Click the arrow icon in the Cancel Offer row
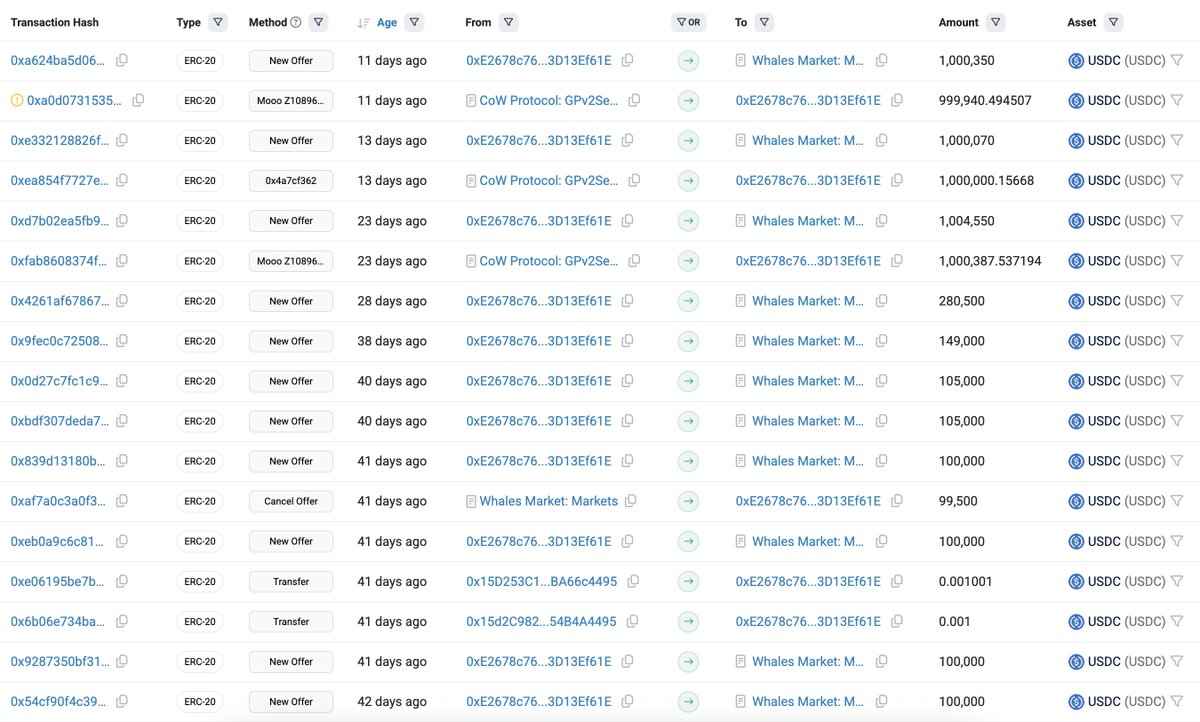1200x722 pixels. pyautogui.click(x=688, y=501)
